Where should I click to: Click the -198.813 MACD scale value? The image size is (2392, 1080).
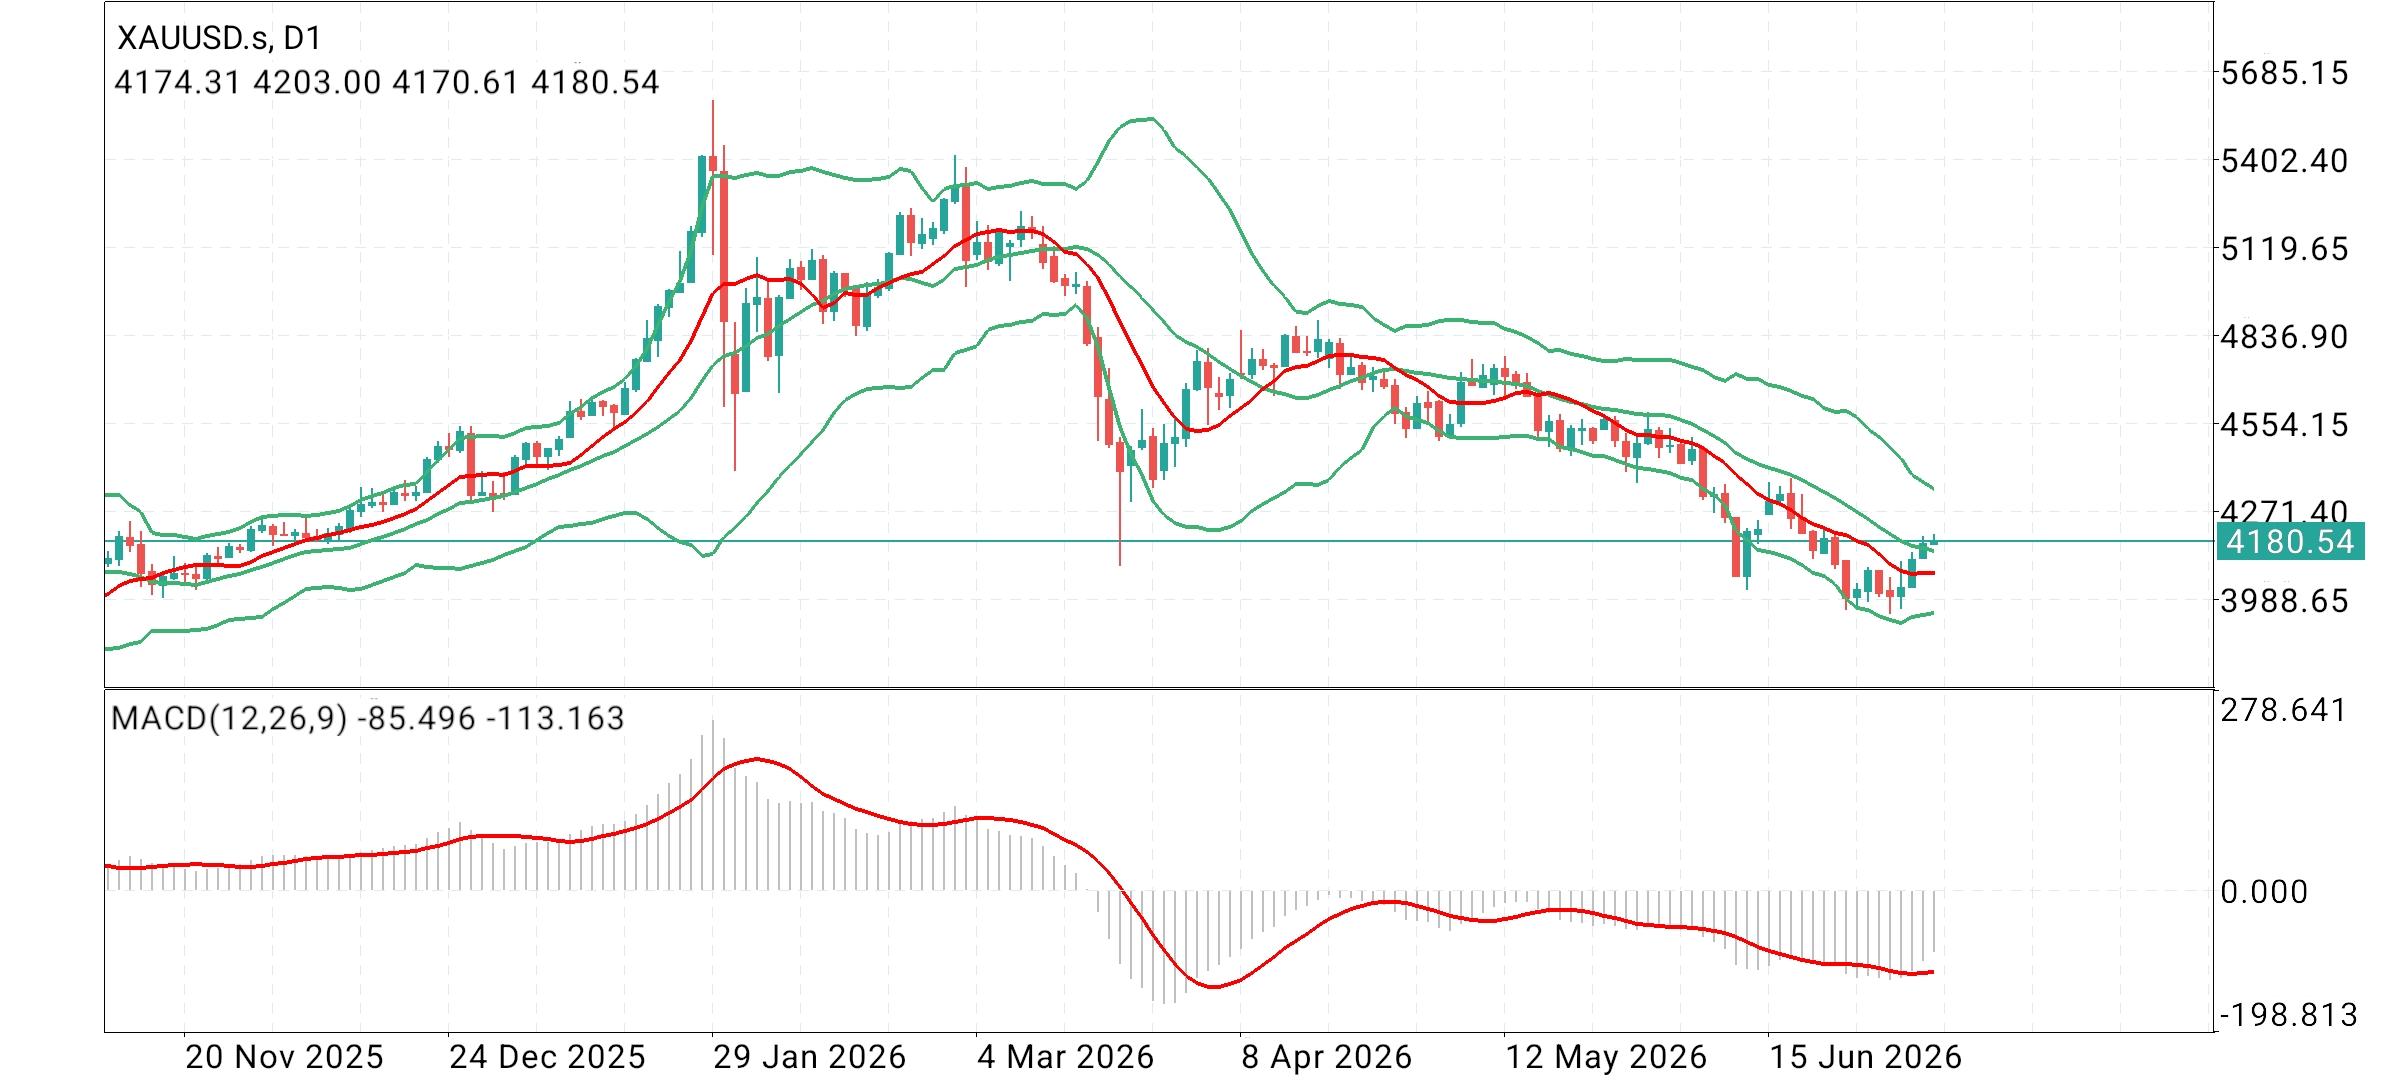tap(2289, 1015)
